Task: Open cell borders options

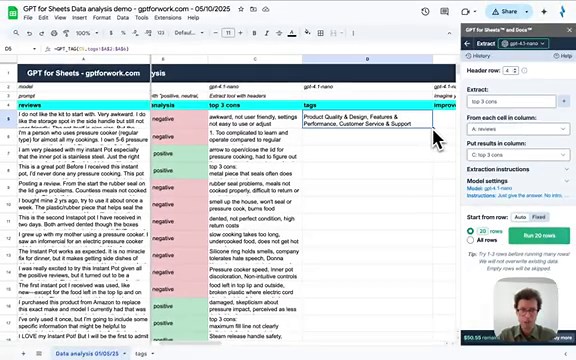Action: click(321, 33)
